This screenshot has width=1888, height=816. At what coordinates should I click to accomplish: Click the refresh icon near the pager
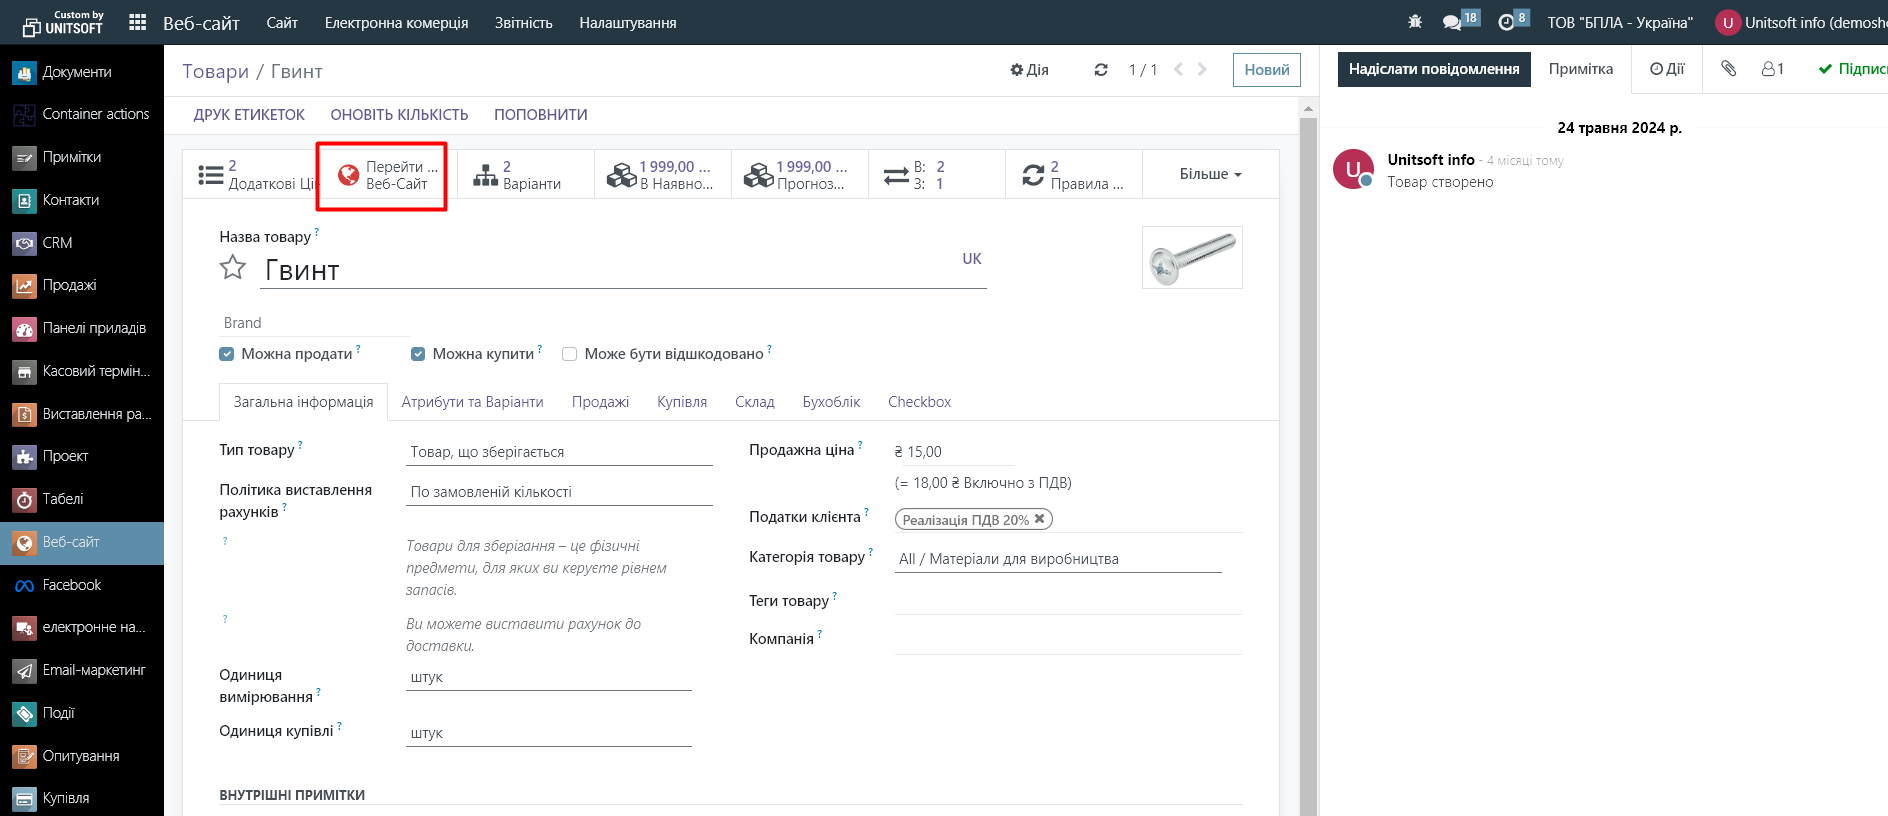1101,70
